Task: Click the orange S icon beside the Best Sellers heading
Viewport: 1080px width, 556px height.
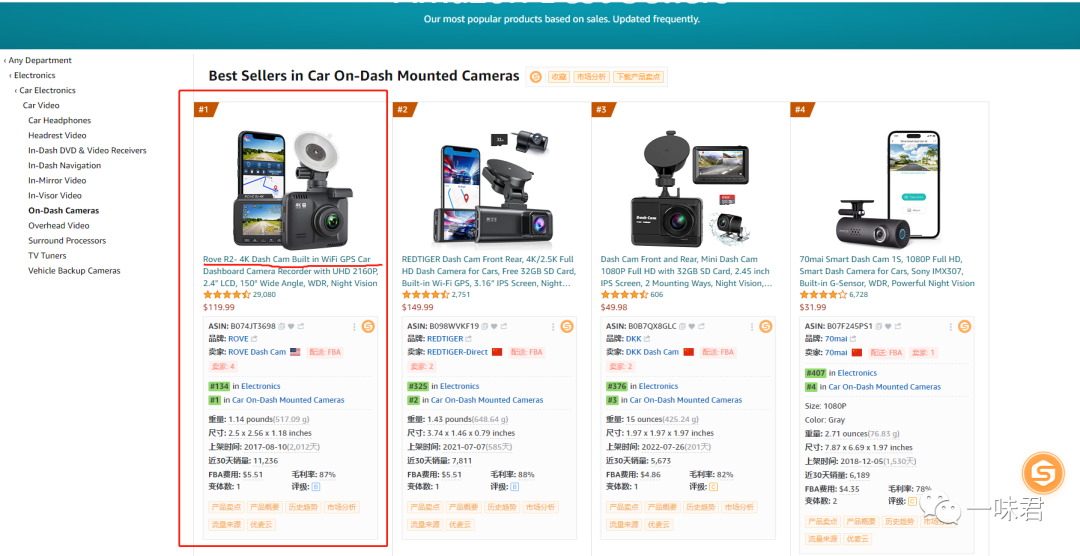Action: point(536,76)
